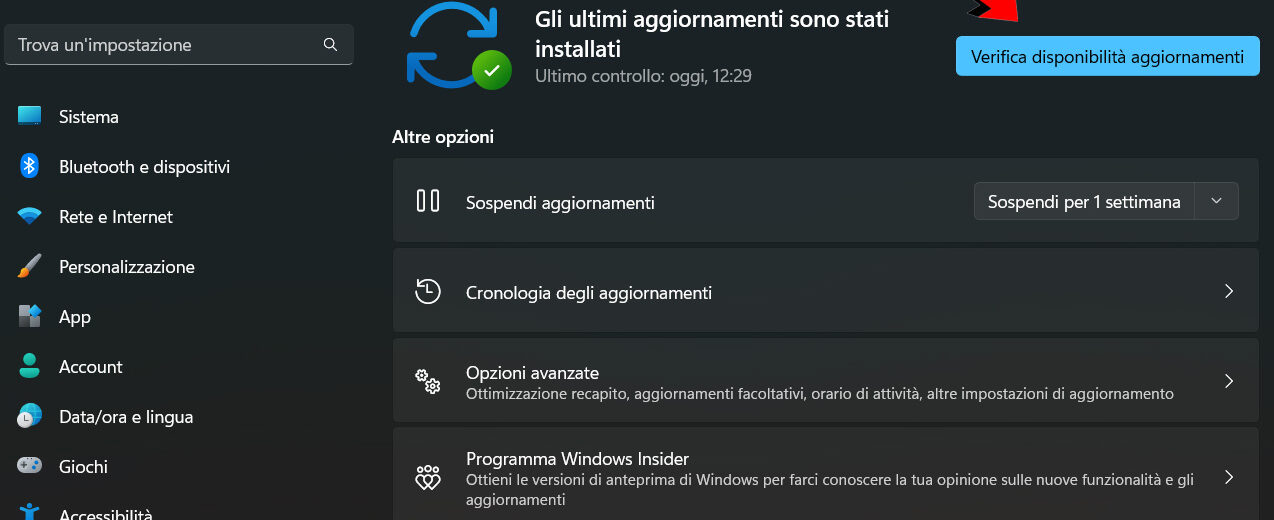The width and height of the screenshot is (1274, 520).
Task: Click the Data/ora e lingua globe icon
Action: pyautogui.click(x=30, y=417)
